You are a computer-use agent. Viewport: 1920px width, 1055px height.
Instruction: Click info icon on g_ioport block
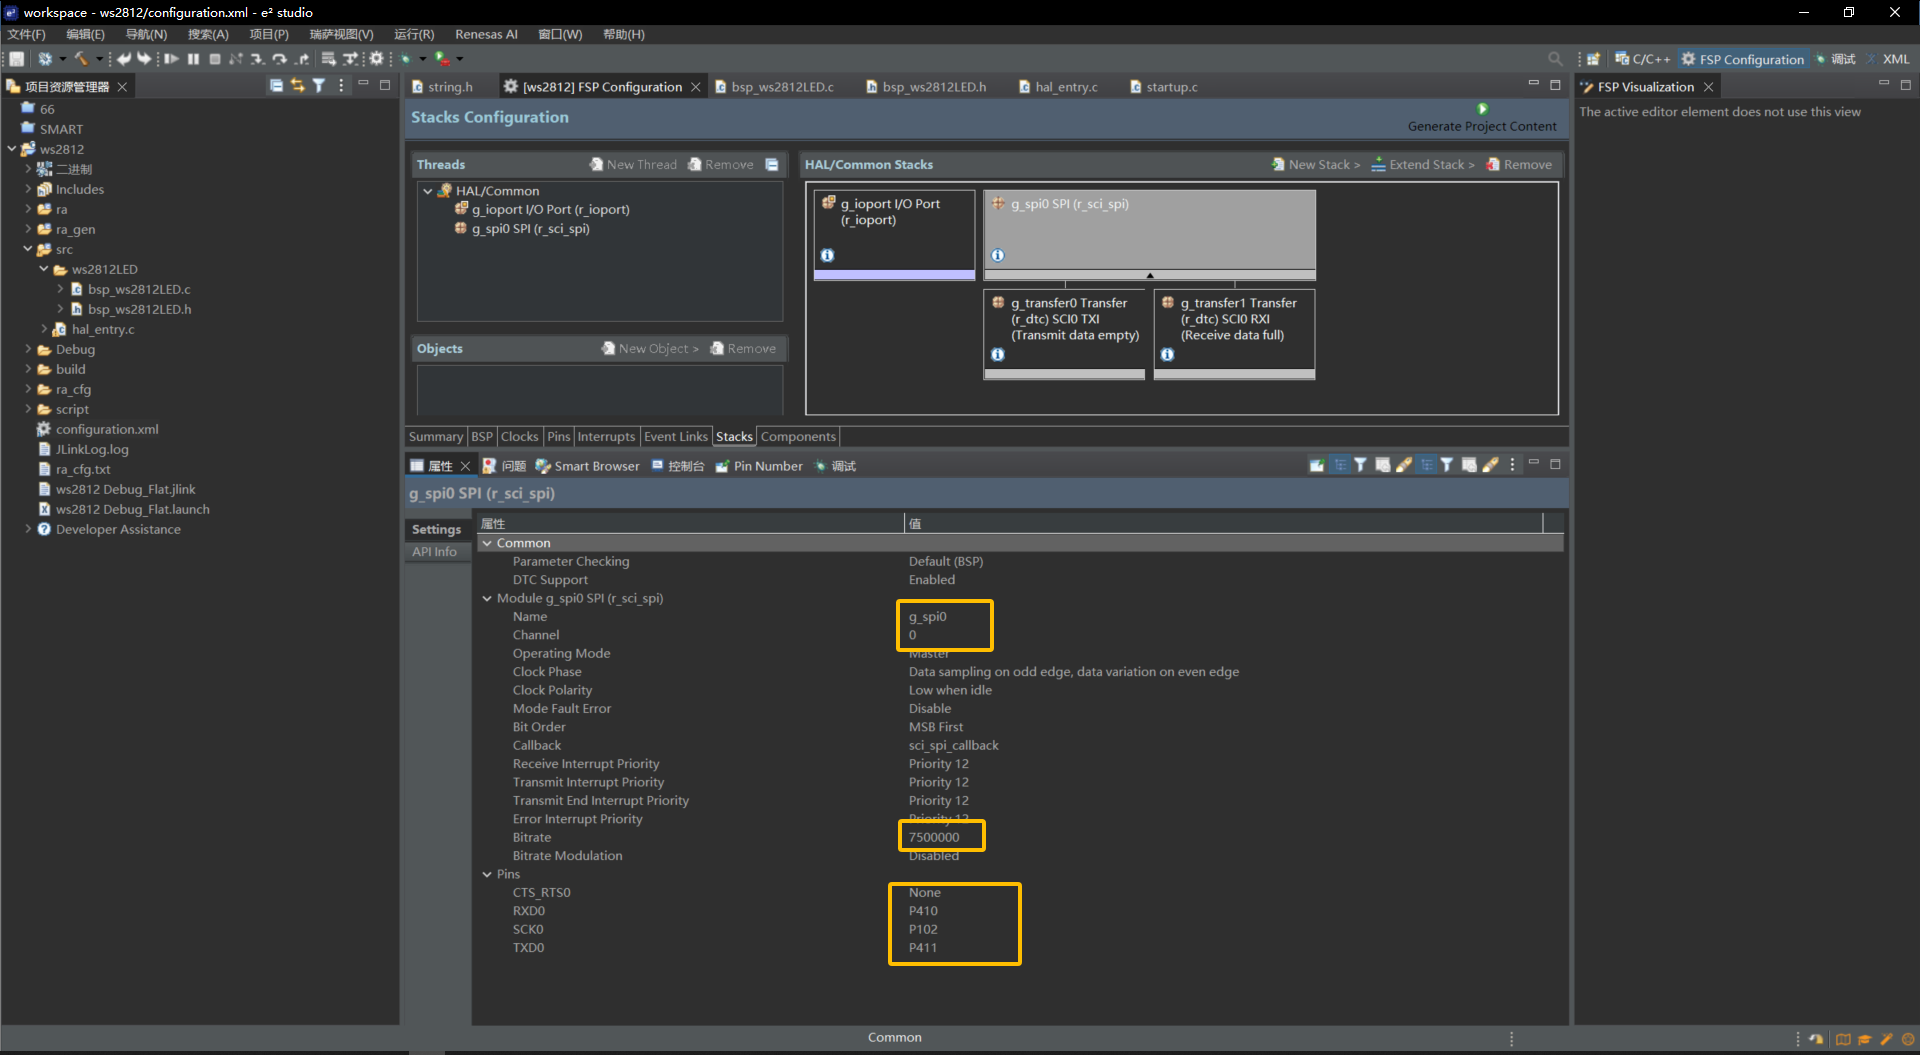827,255
